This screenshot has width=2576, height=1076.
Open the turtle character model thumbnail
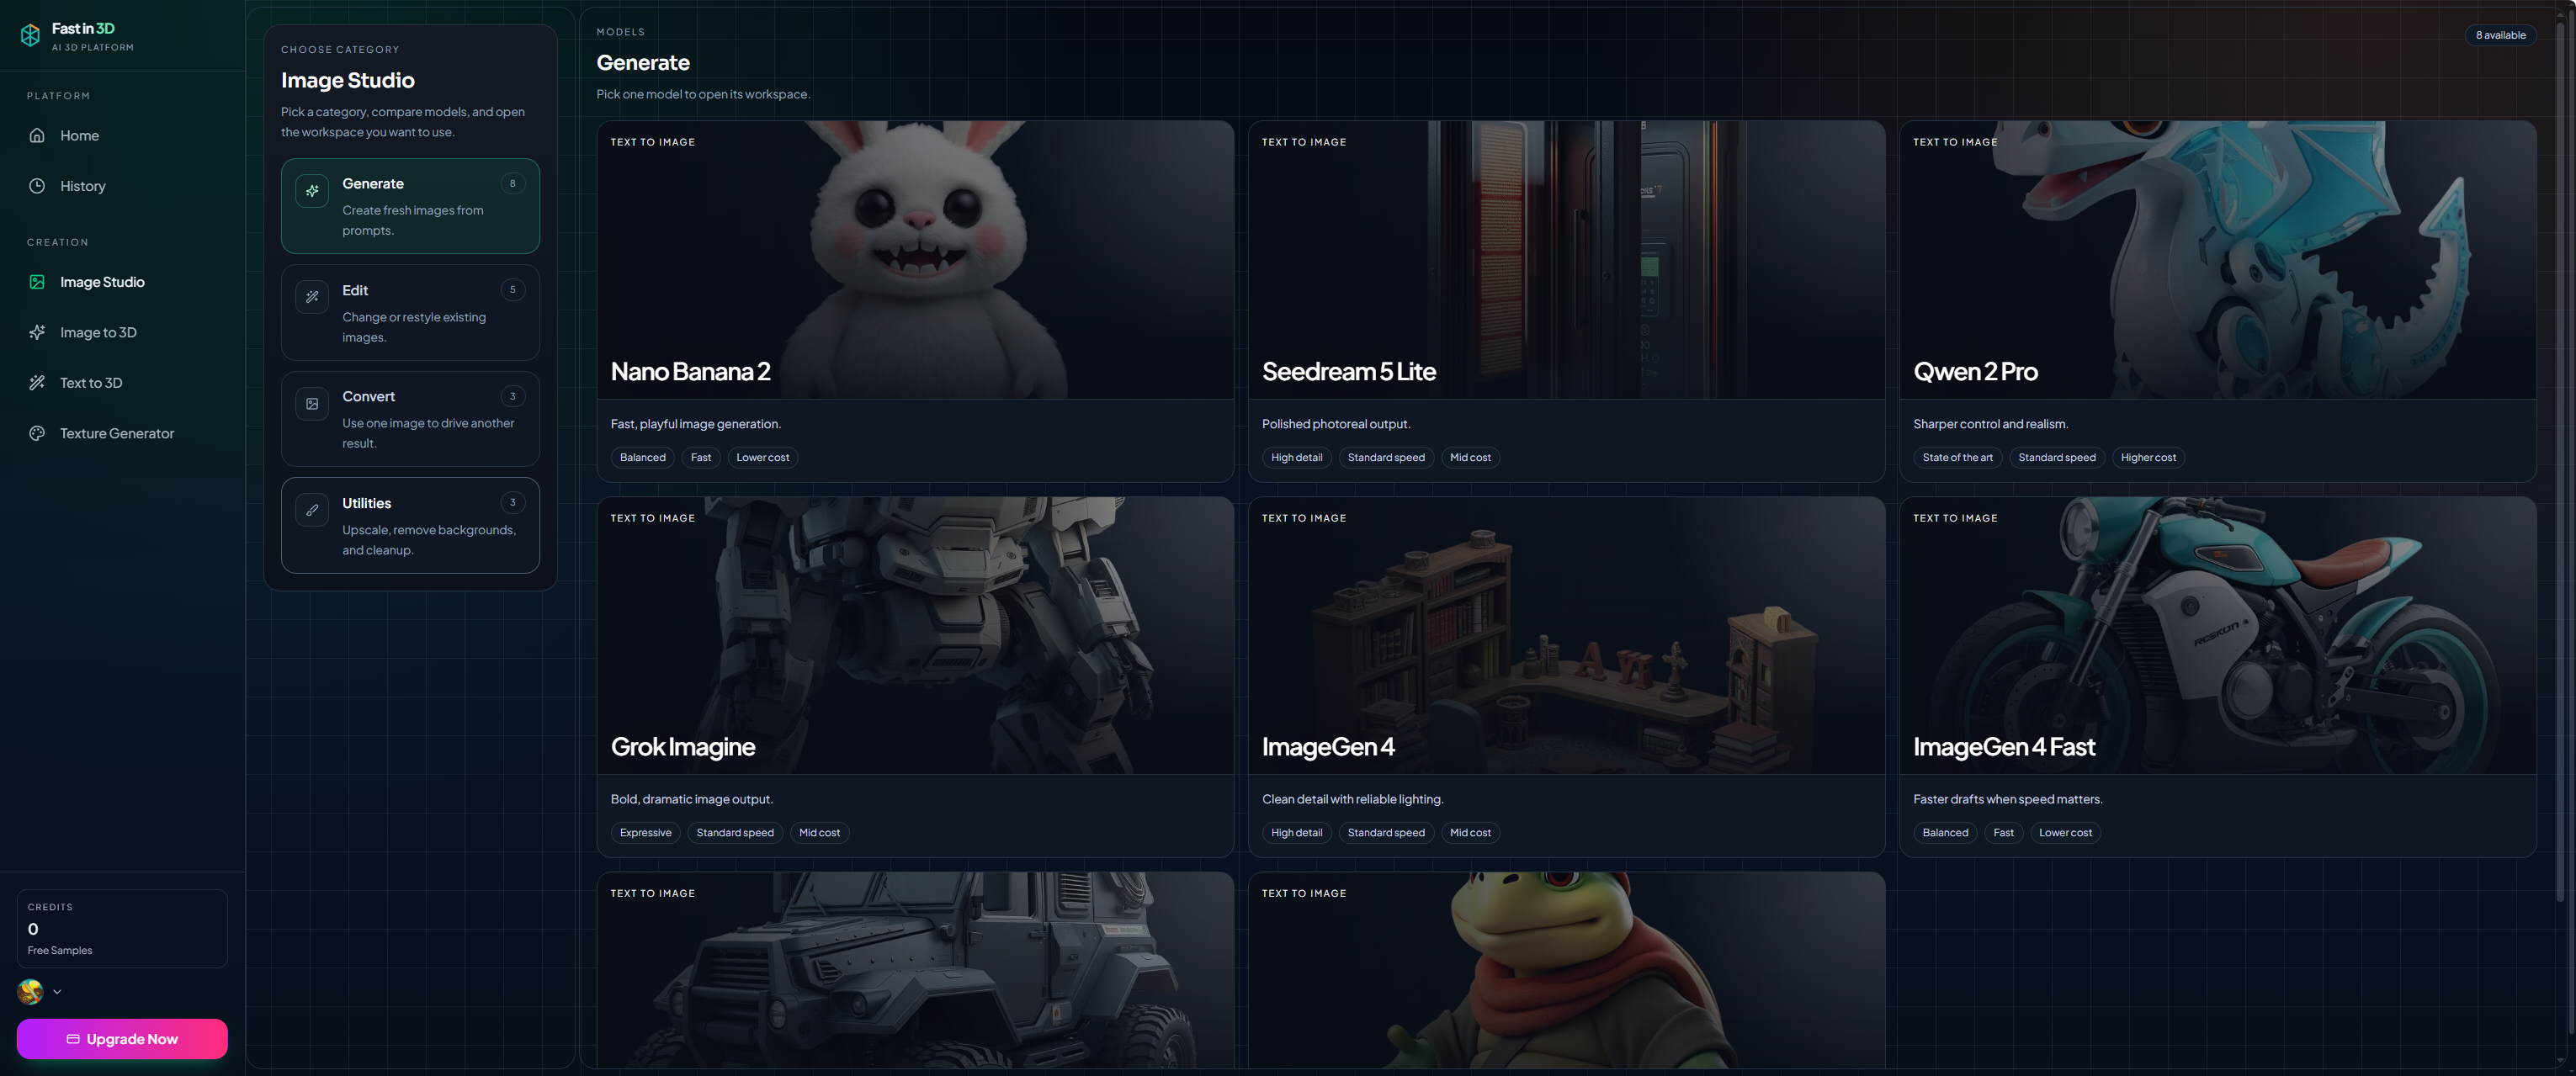click(x=1566, y=970)
